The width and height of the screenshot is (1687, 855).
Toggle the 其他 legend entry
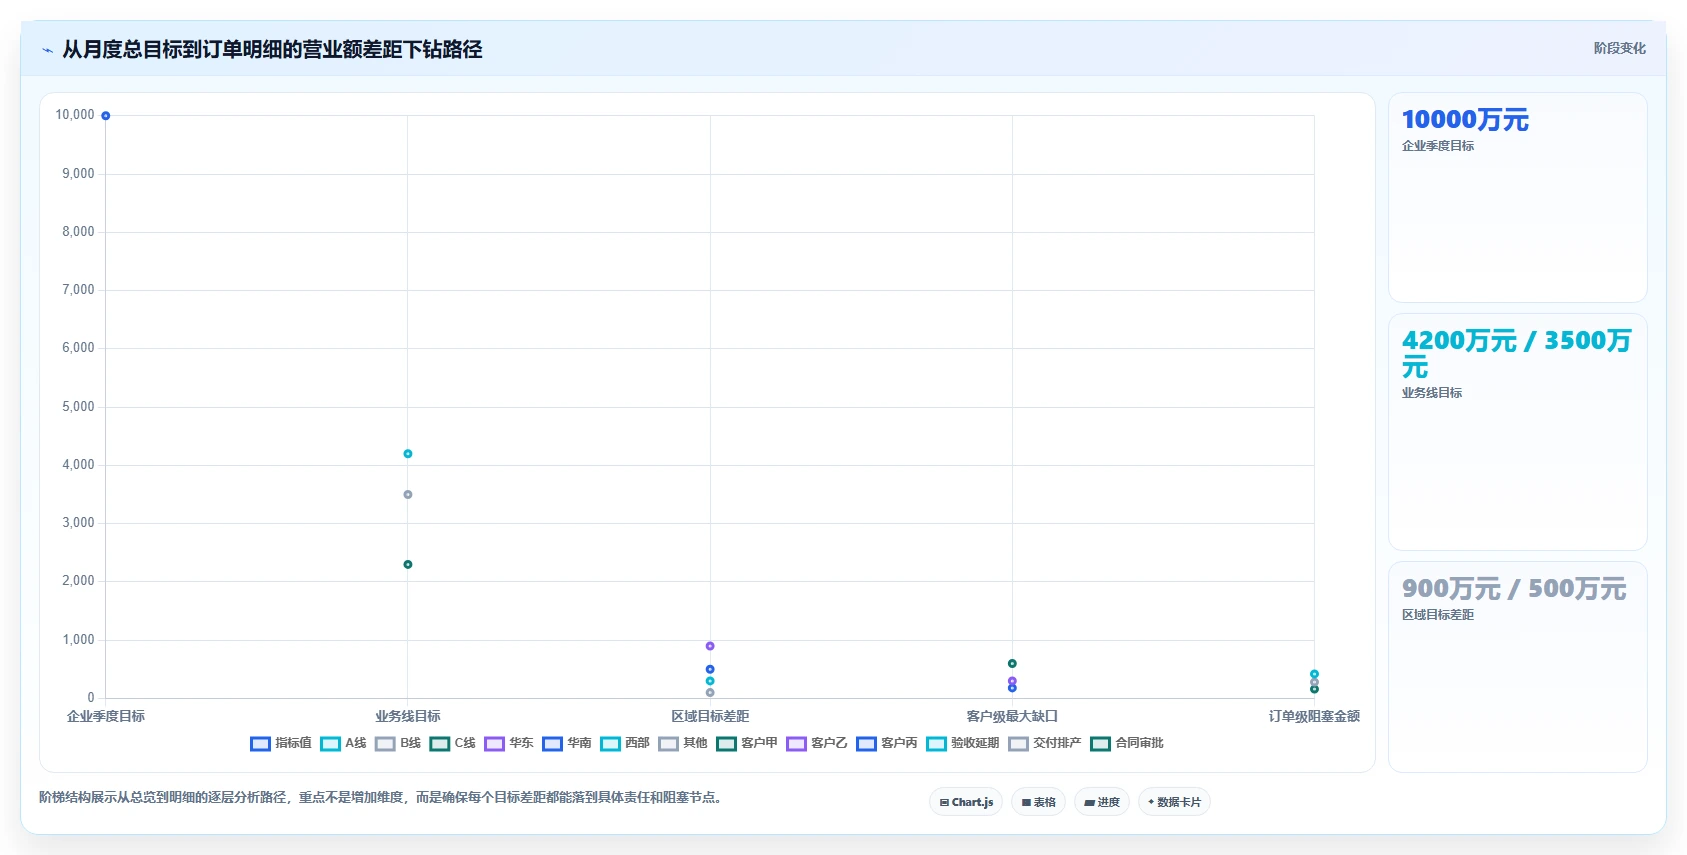[x=683, y=743]
